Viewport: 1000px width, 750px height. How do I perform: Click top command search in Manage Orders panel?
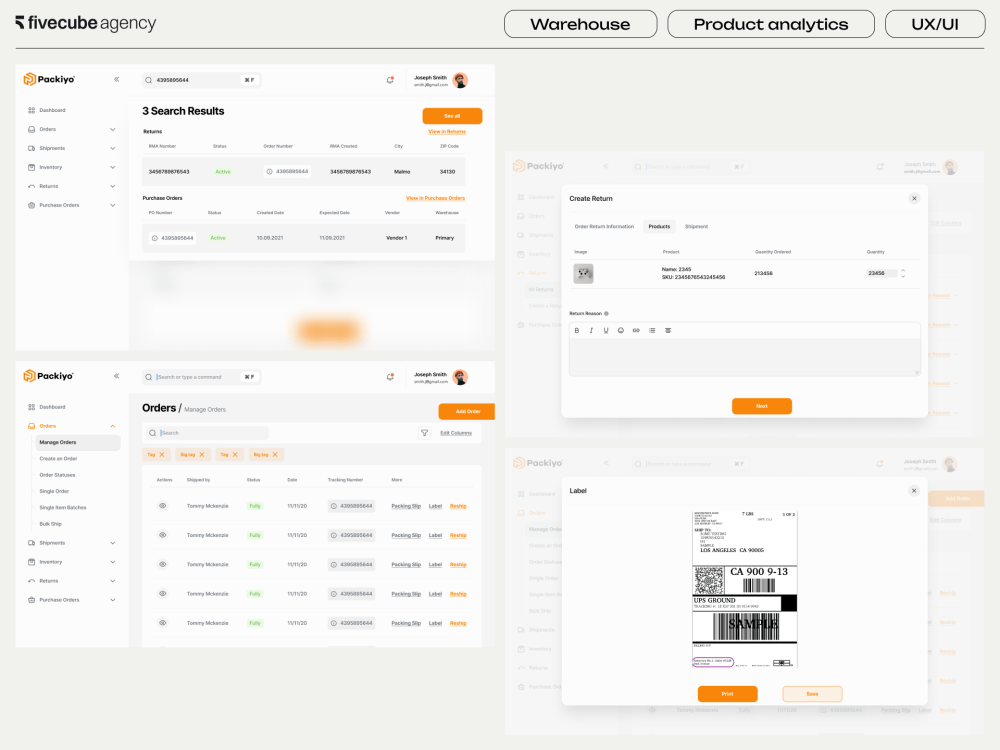(x=202, y=377)
